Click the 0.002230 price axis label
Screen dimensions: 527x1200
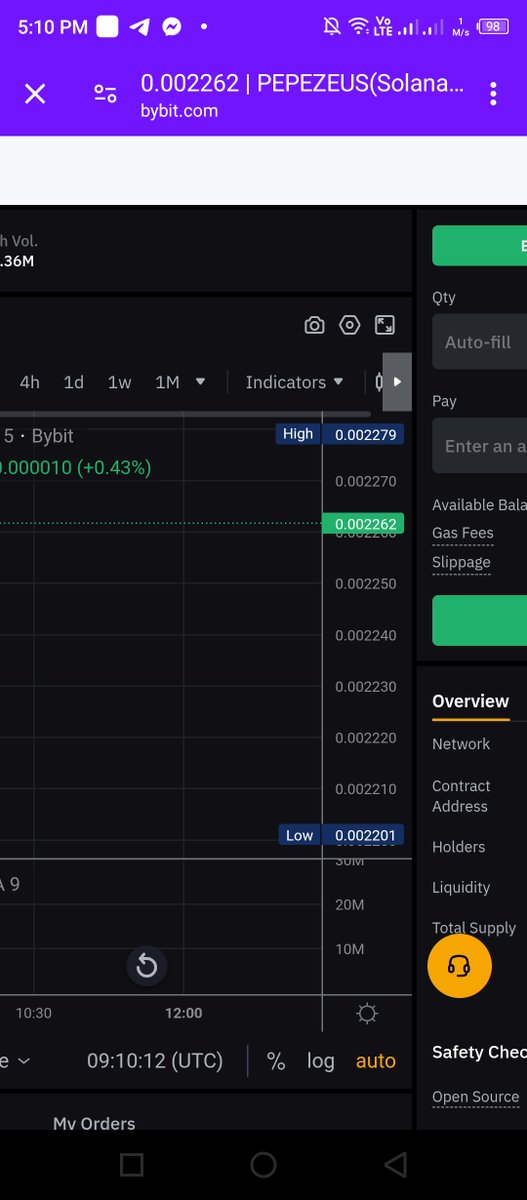pos(366,687)
